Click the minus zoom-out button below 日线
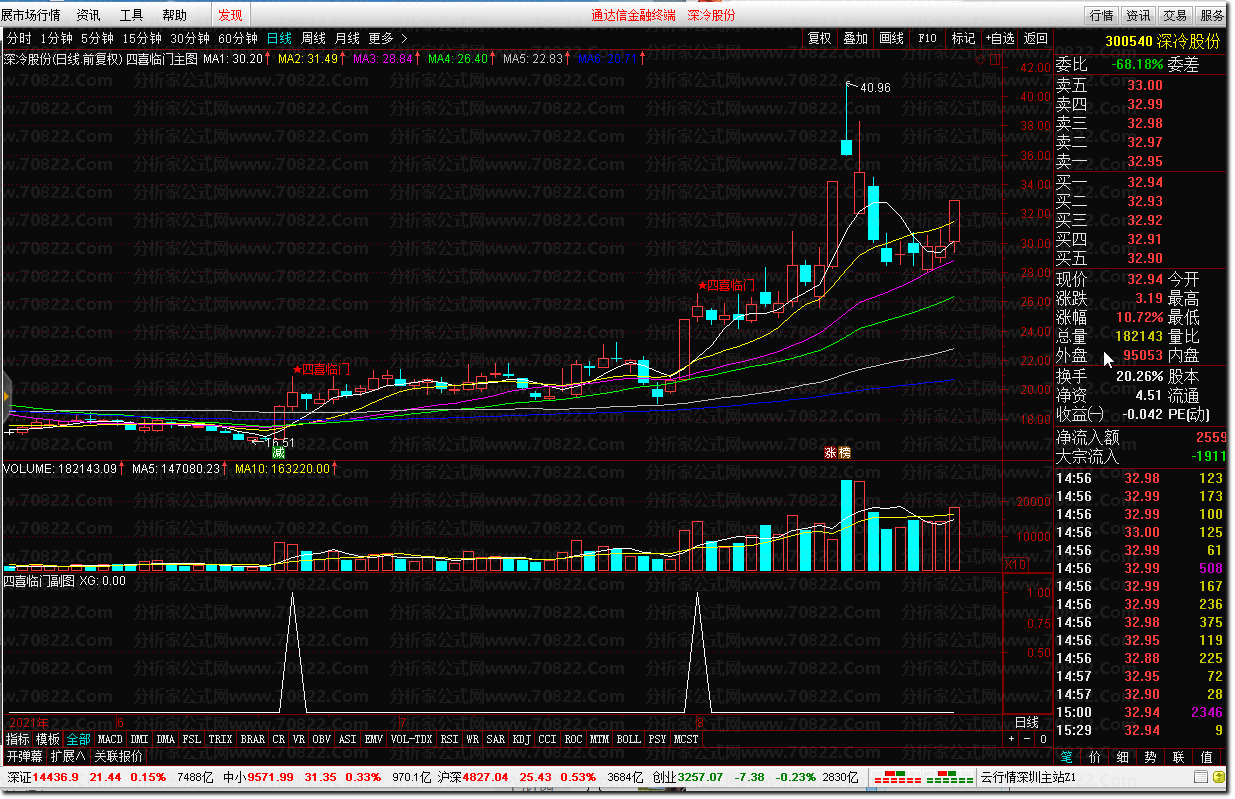 click(x=1025, y=739)
